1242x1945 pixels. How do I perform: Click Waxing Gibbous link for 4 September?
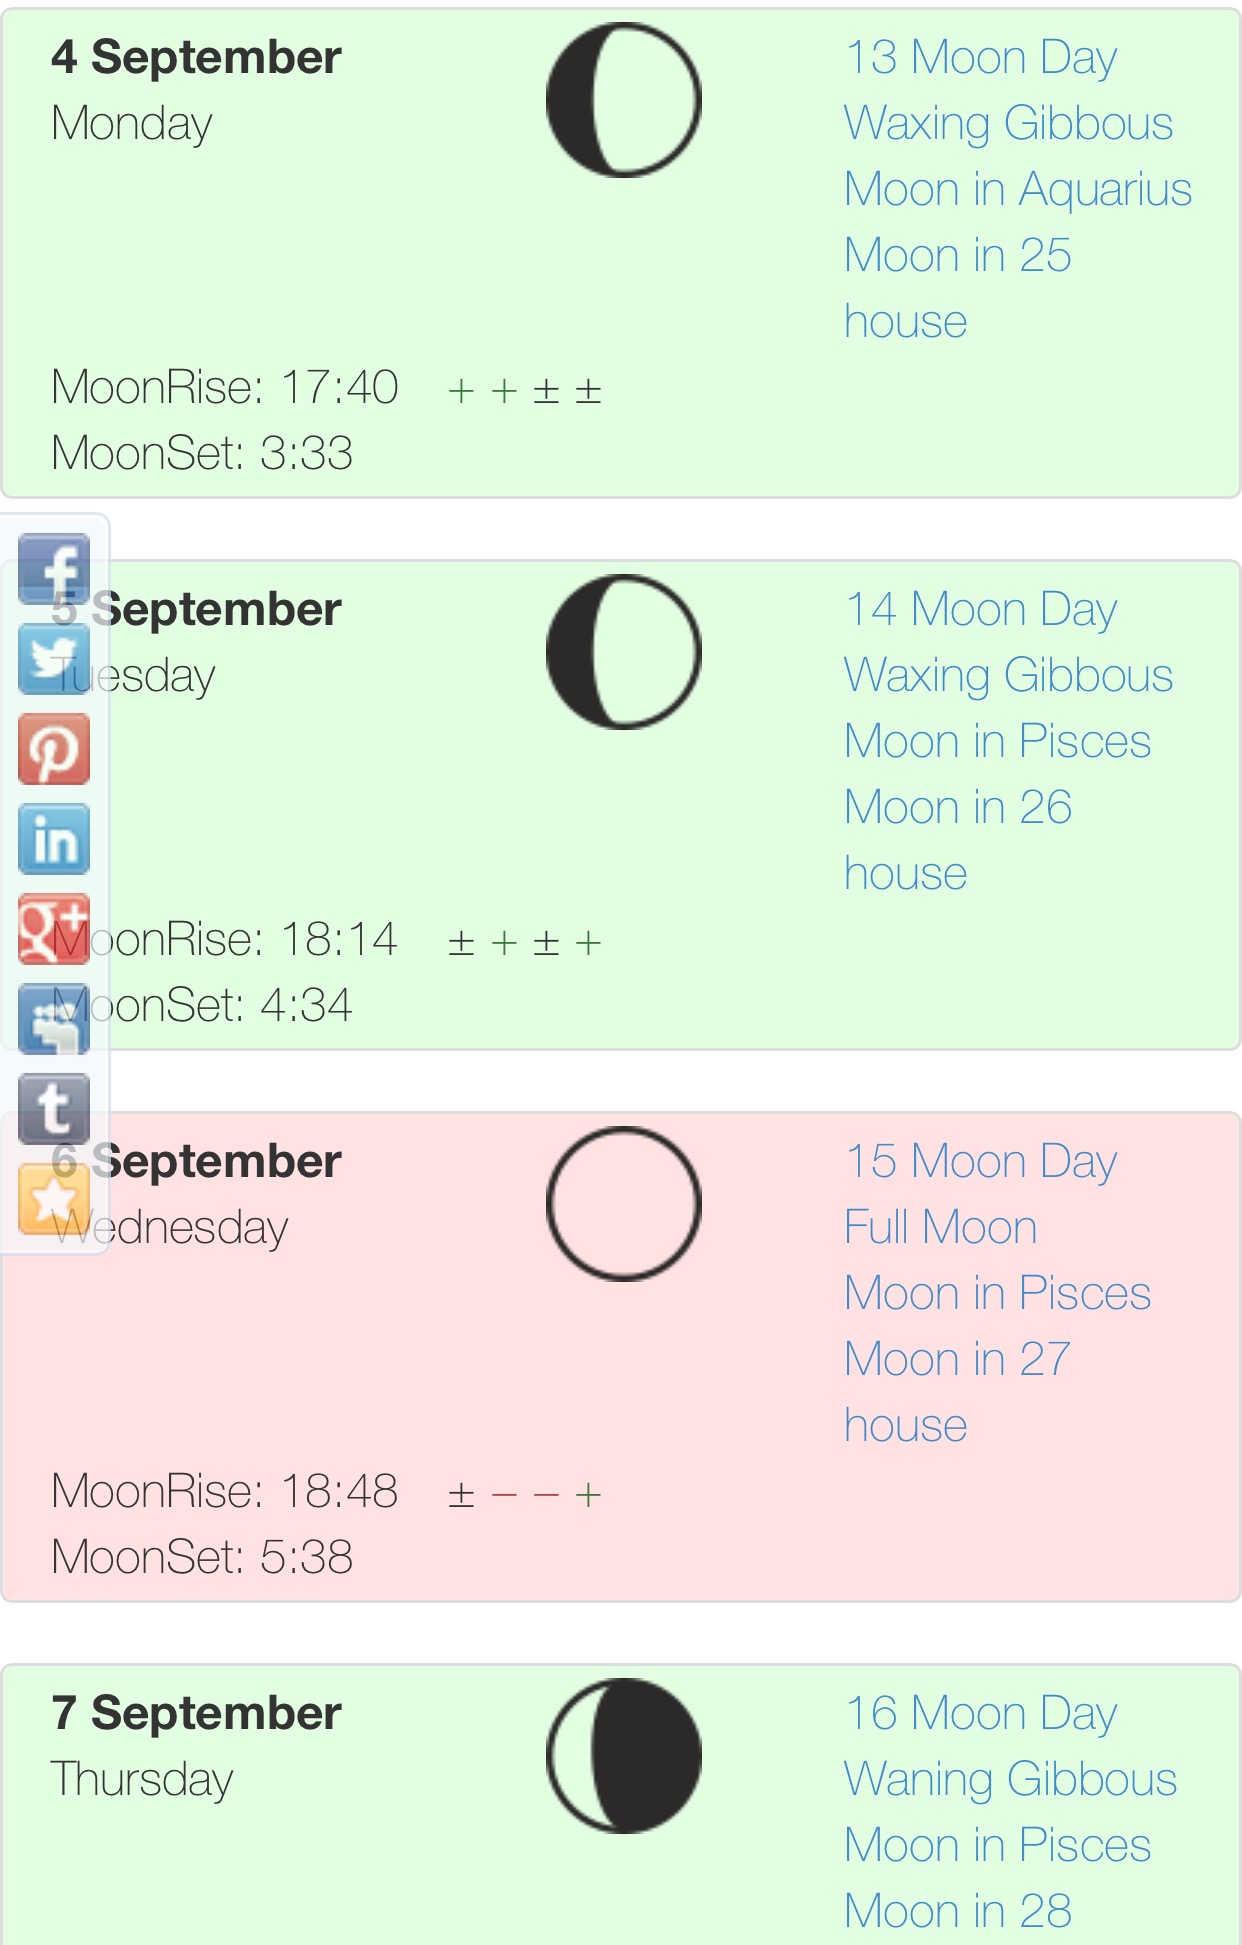1008,124
